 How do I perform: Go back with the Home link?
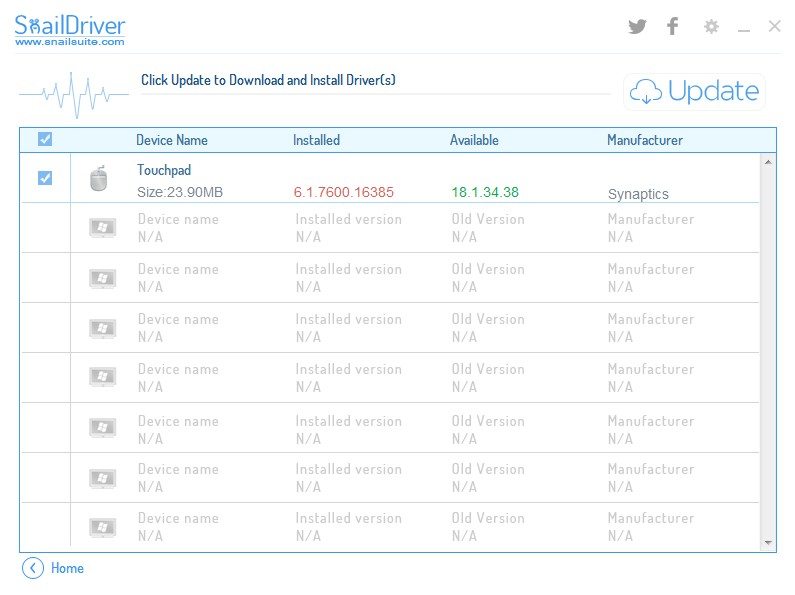pos(67,568)
